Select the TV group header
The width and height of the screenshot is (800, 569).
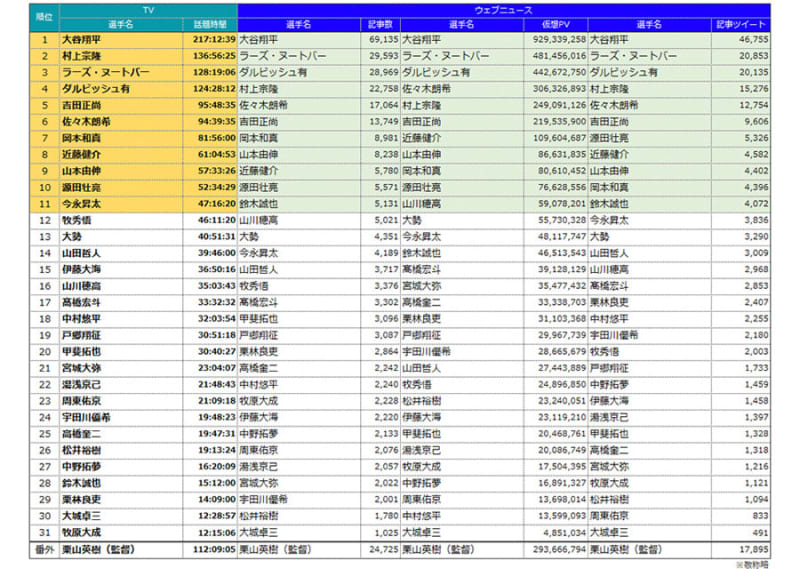pyautogui.click(x=148, y=9)
